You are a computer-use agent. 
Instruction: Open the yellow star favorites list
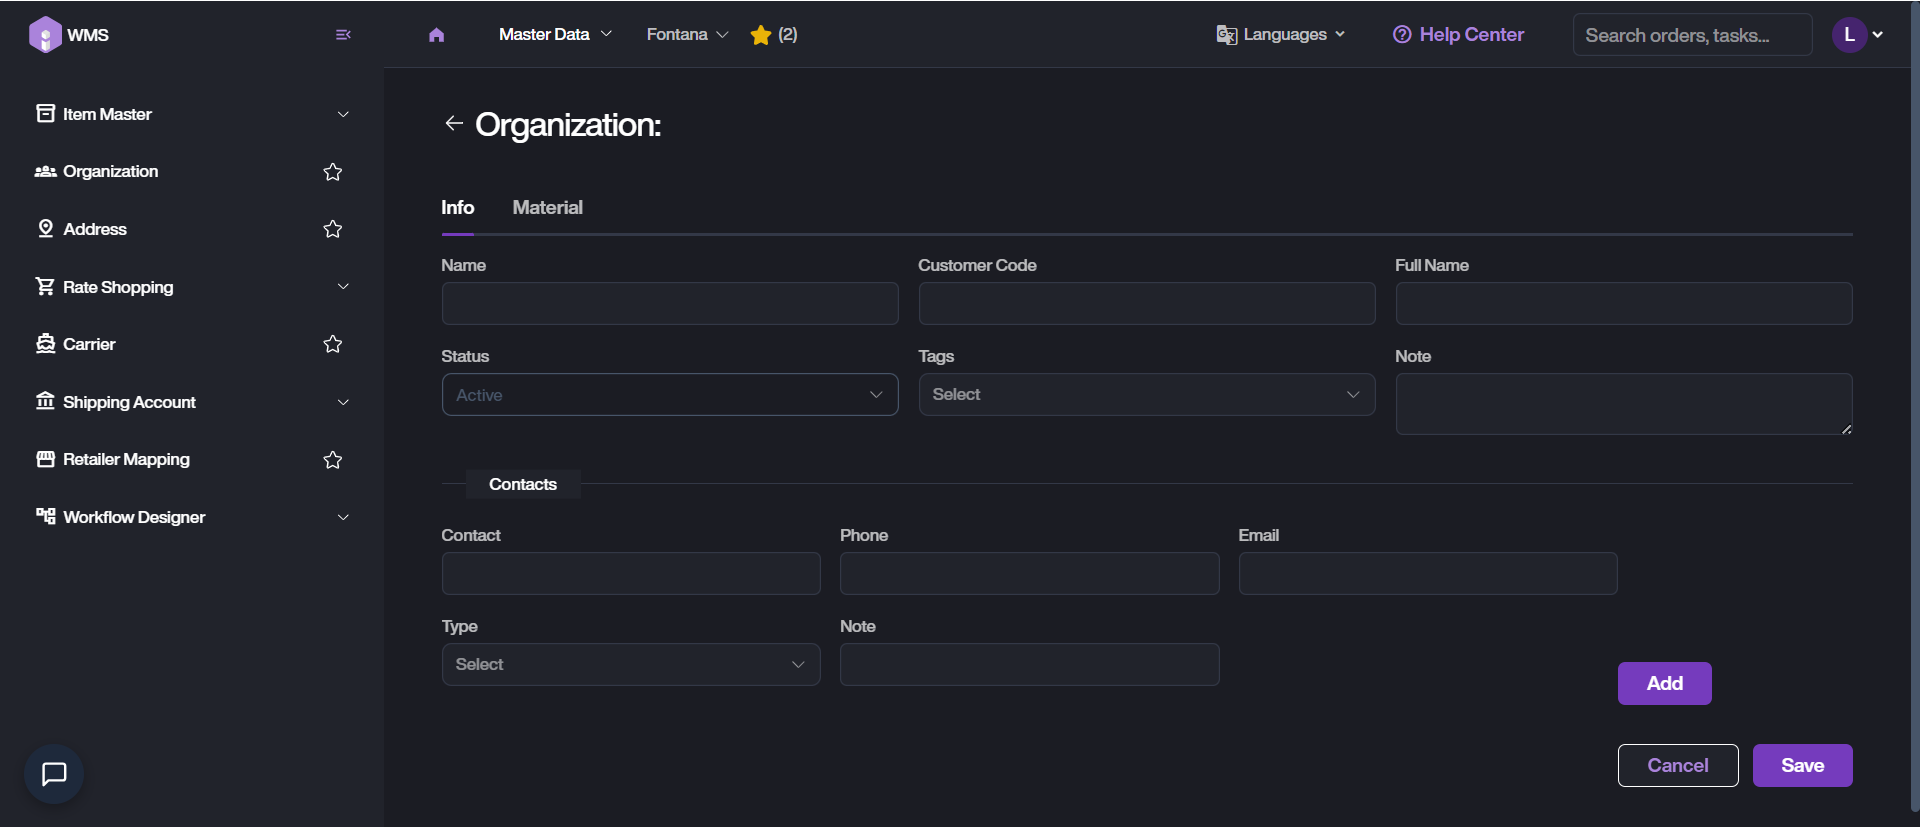(773, 35)
